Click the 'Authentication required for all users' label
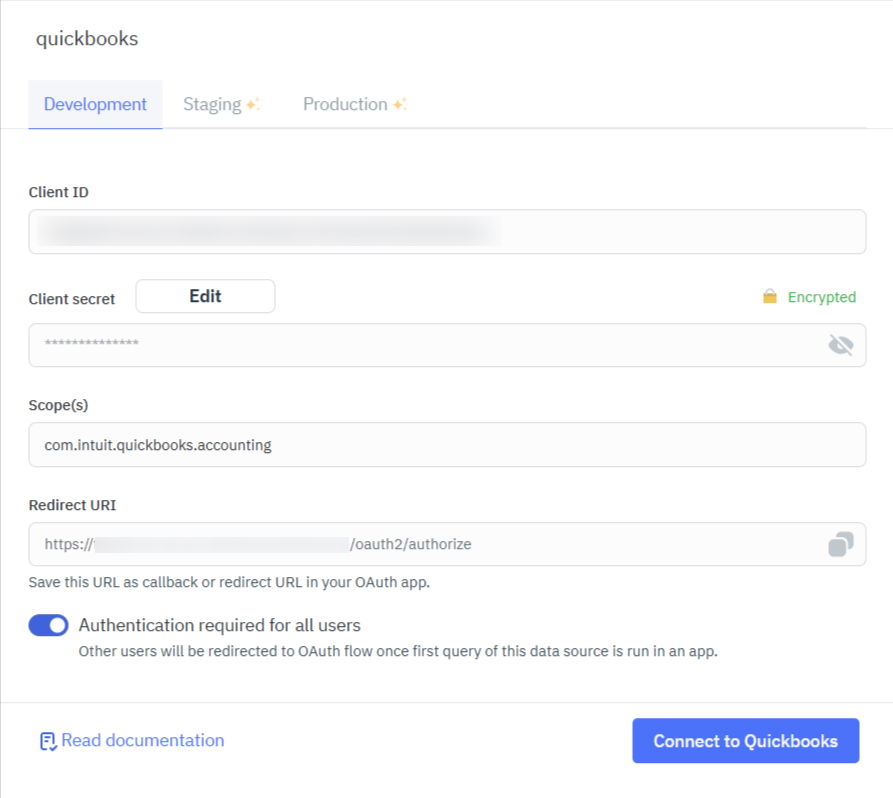 tap(219, 625)
